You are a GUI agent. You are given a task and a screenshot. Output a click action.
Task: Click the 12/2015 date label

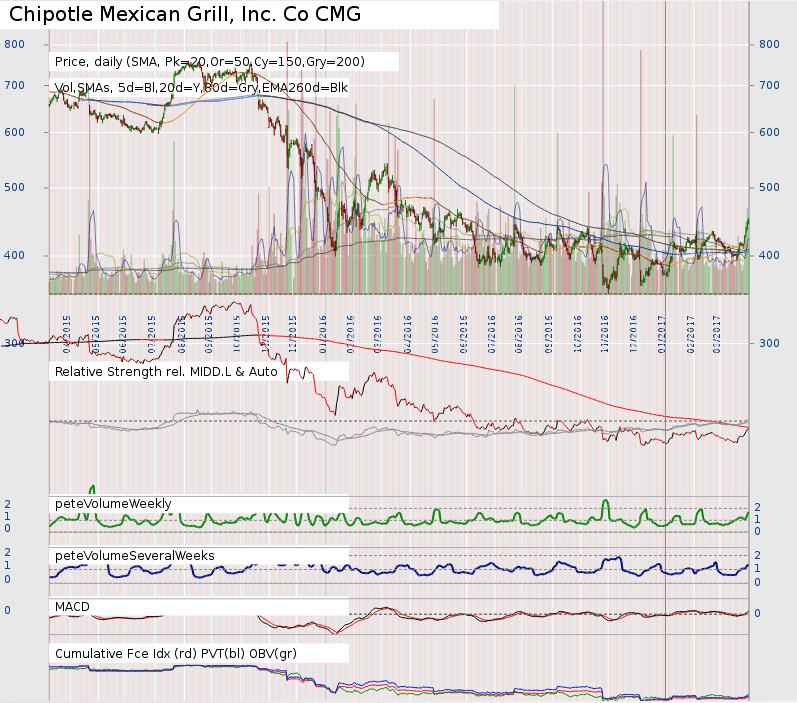(293, 334)
